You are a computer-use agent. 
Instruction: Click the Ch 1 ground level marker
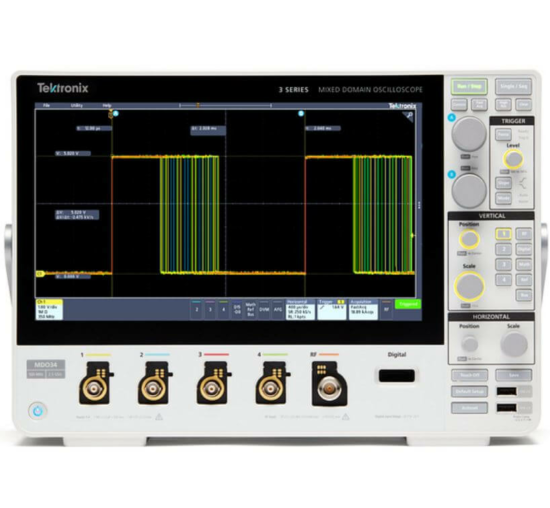coord(40,273)
